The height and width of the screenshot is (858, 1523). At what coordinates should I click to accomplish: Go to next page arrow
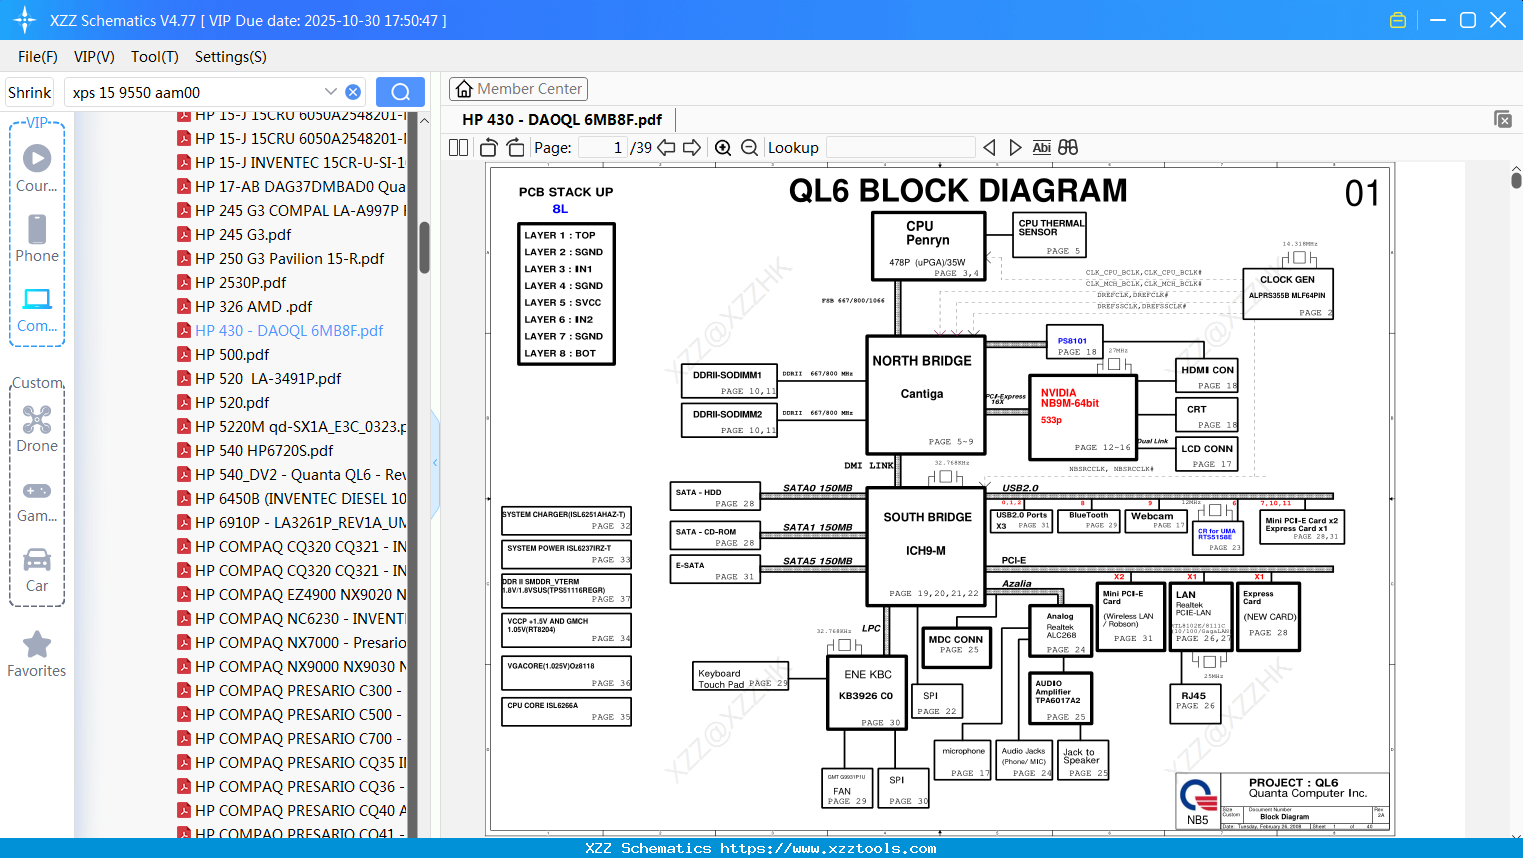pos(692,148)
